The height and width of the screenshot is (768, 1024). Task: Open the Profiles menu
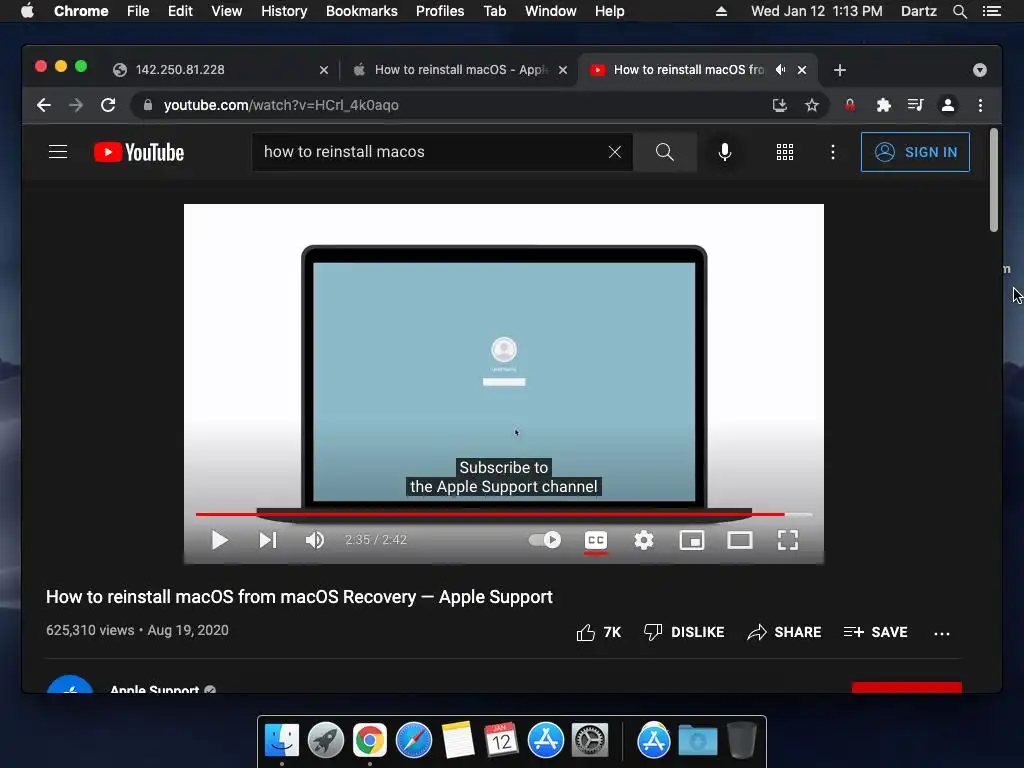pyautogui.click(x=440, y=11)
